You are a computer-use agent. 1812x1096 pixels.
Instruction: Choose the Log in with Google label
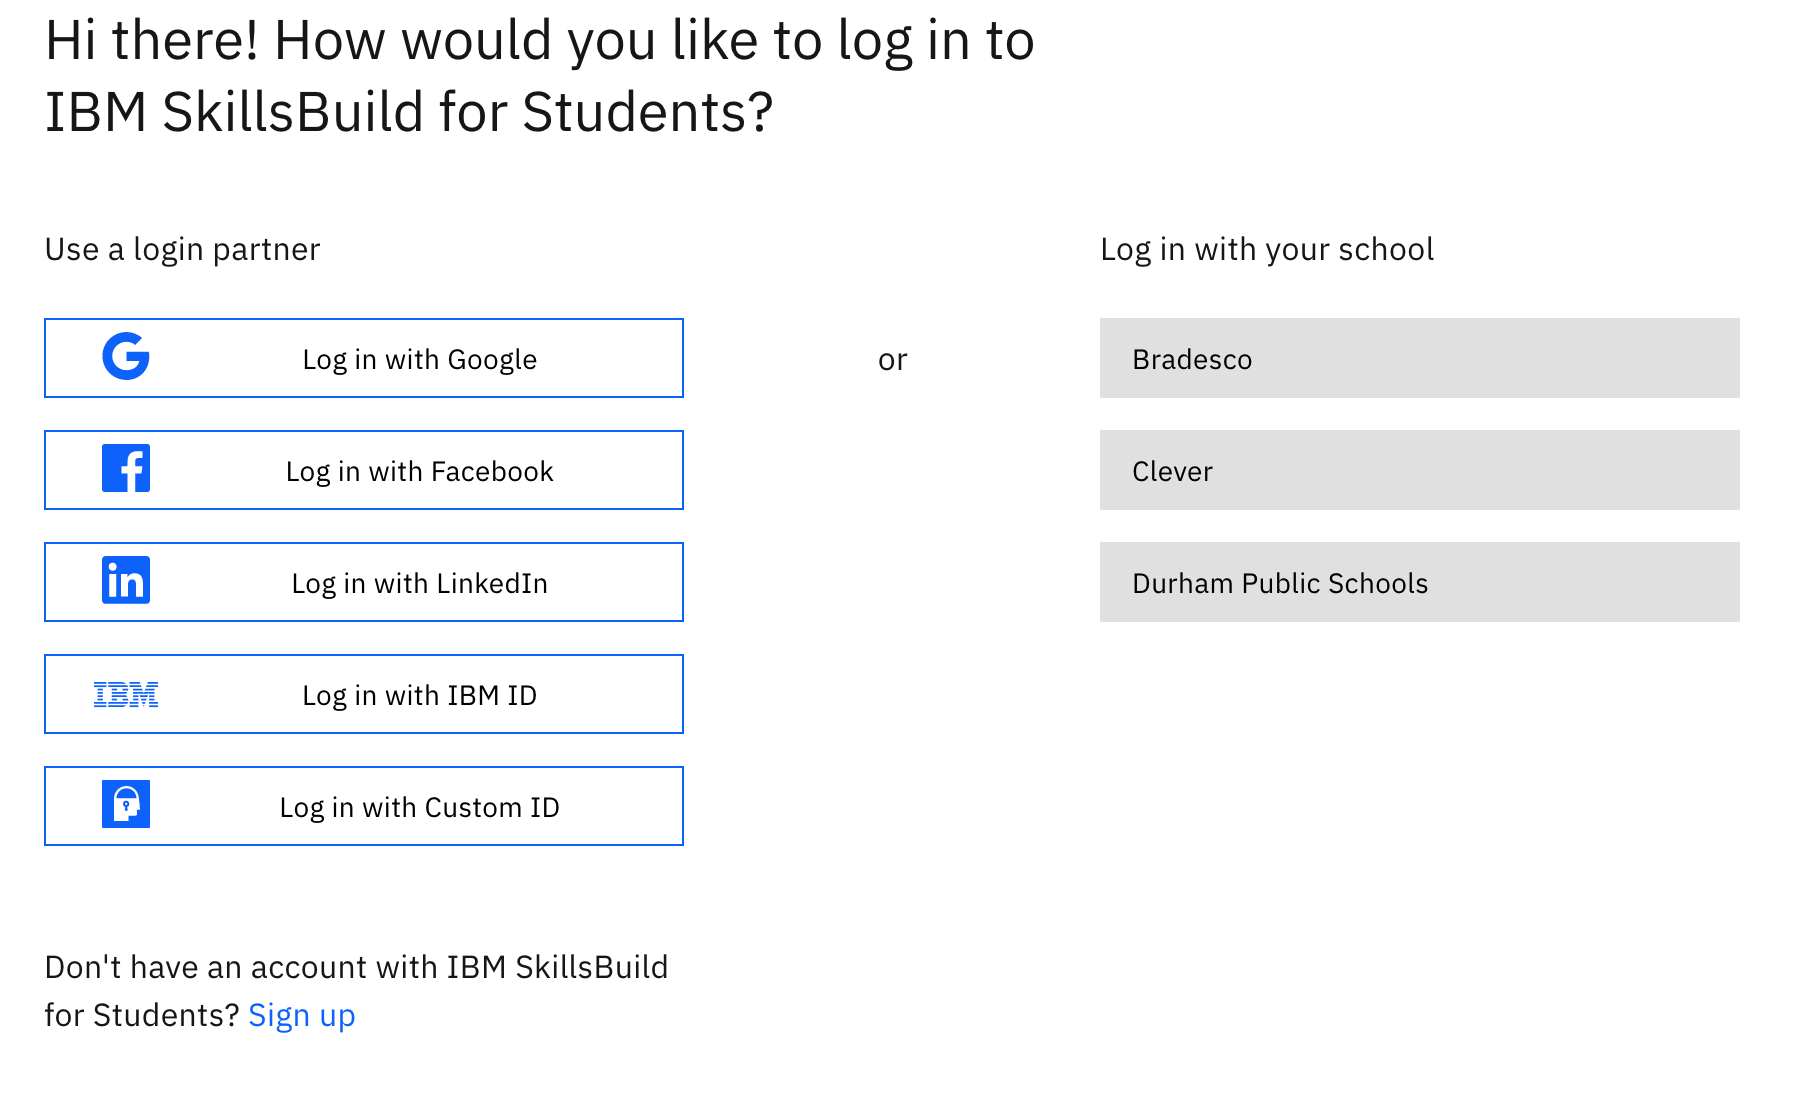(420, 359)
